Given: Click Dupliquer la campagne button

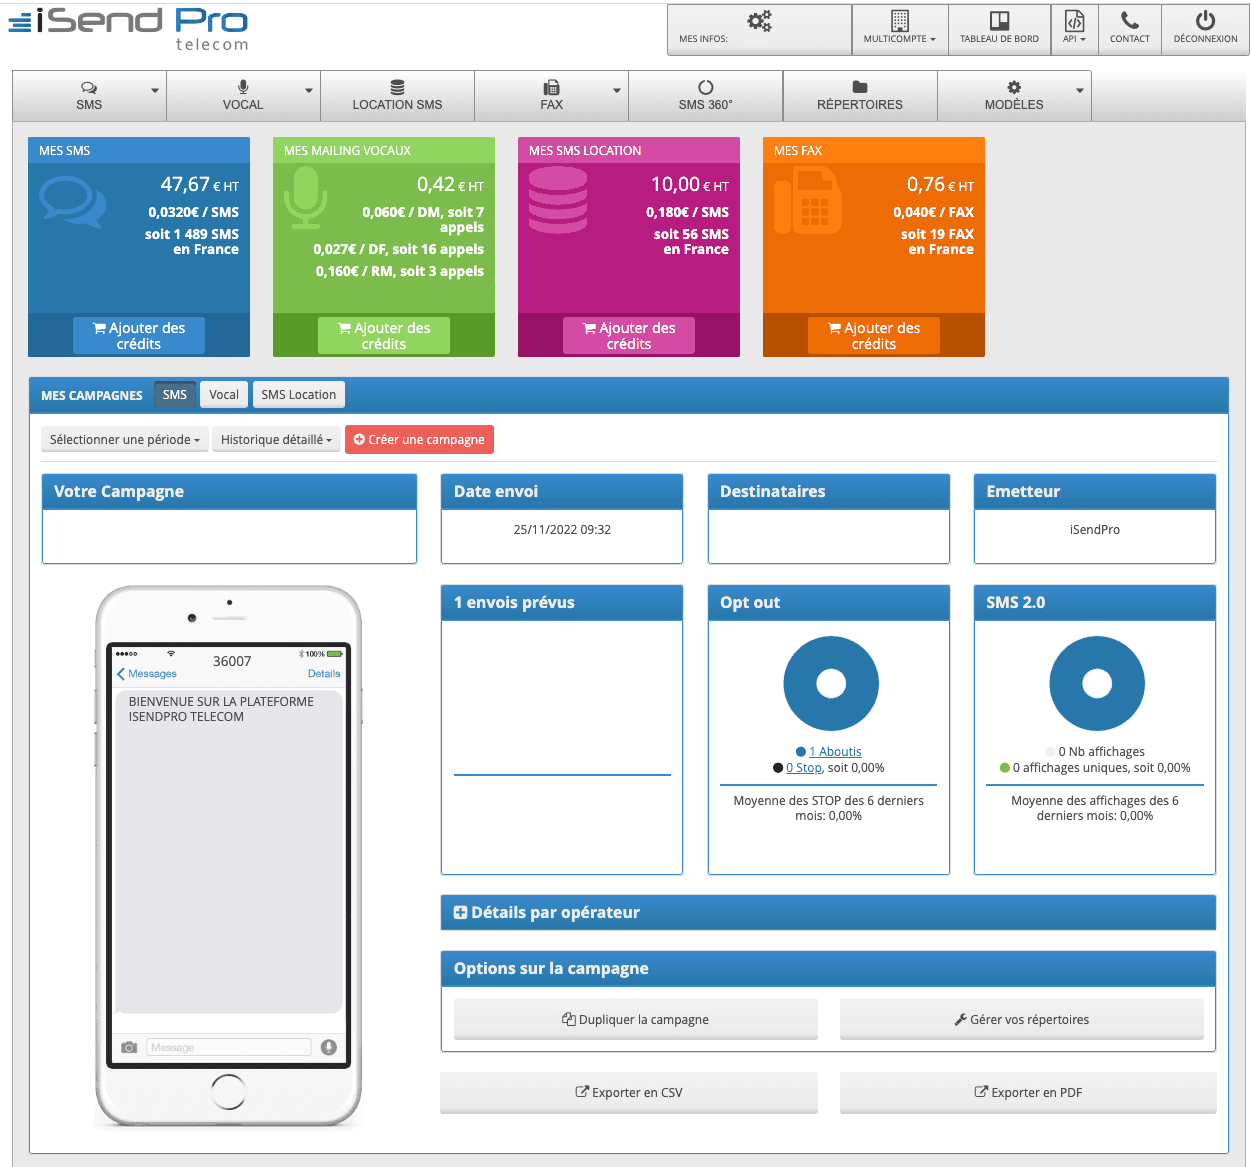Looking at the screenshot, I should (636, 1019).
